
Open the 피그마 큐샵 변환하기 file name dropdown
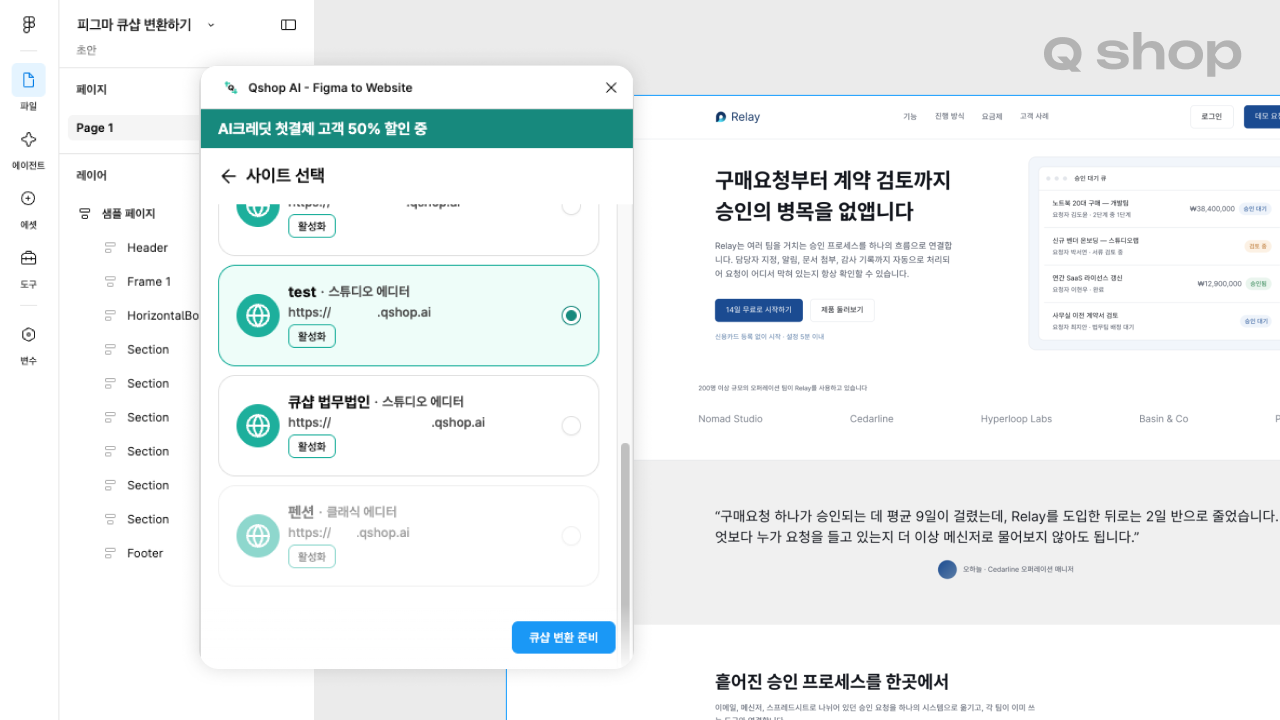[211, 25]
